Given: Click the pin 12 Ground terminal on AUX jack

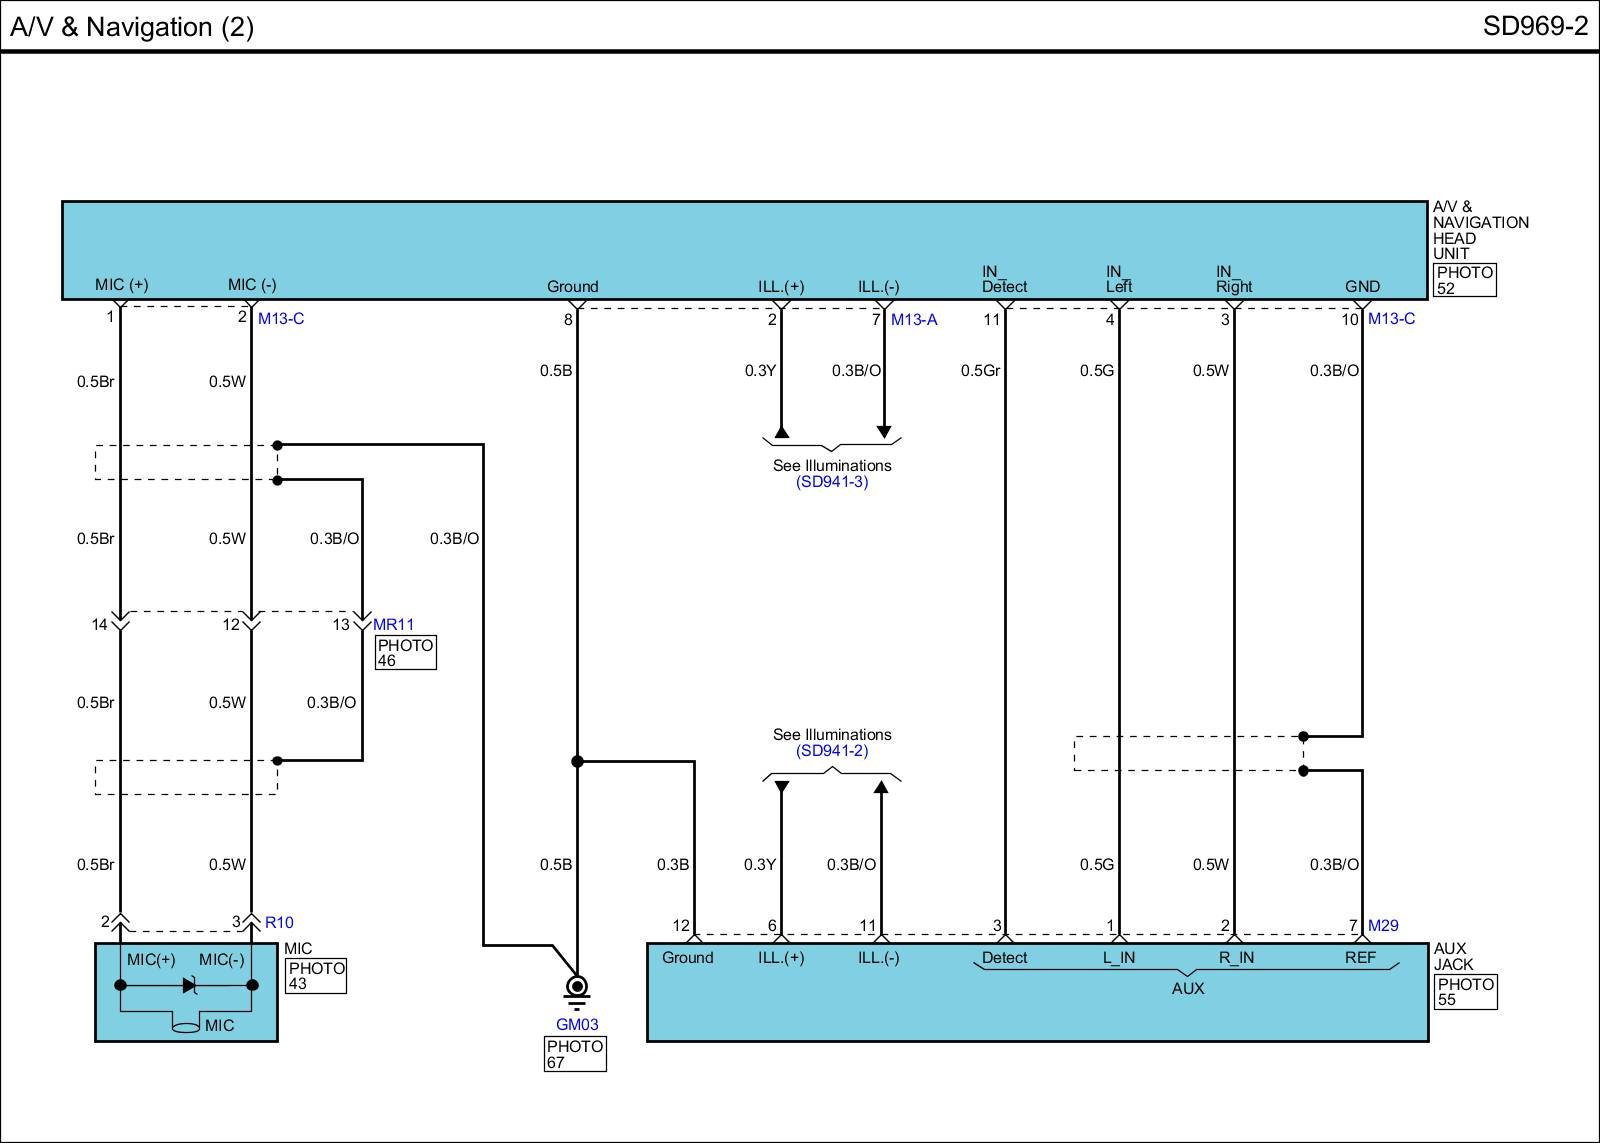Looking at the screenshot, I should [x=694, y=938].
